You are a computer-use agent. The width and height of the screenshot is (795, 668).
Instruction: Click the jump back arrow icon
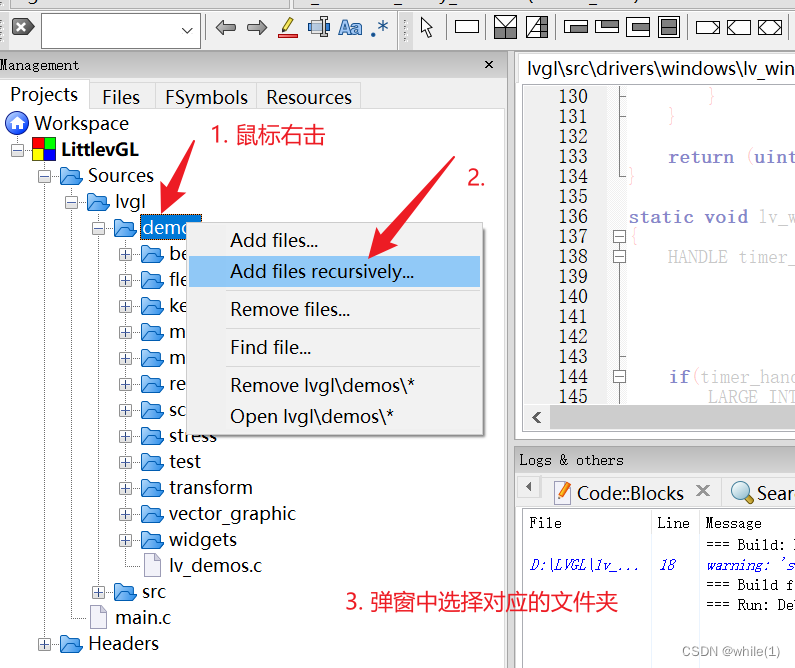[x=226, y=27]
